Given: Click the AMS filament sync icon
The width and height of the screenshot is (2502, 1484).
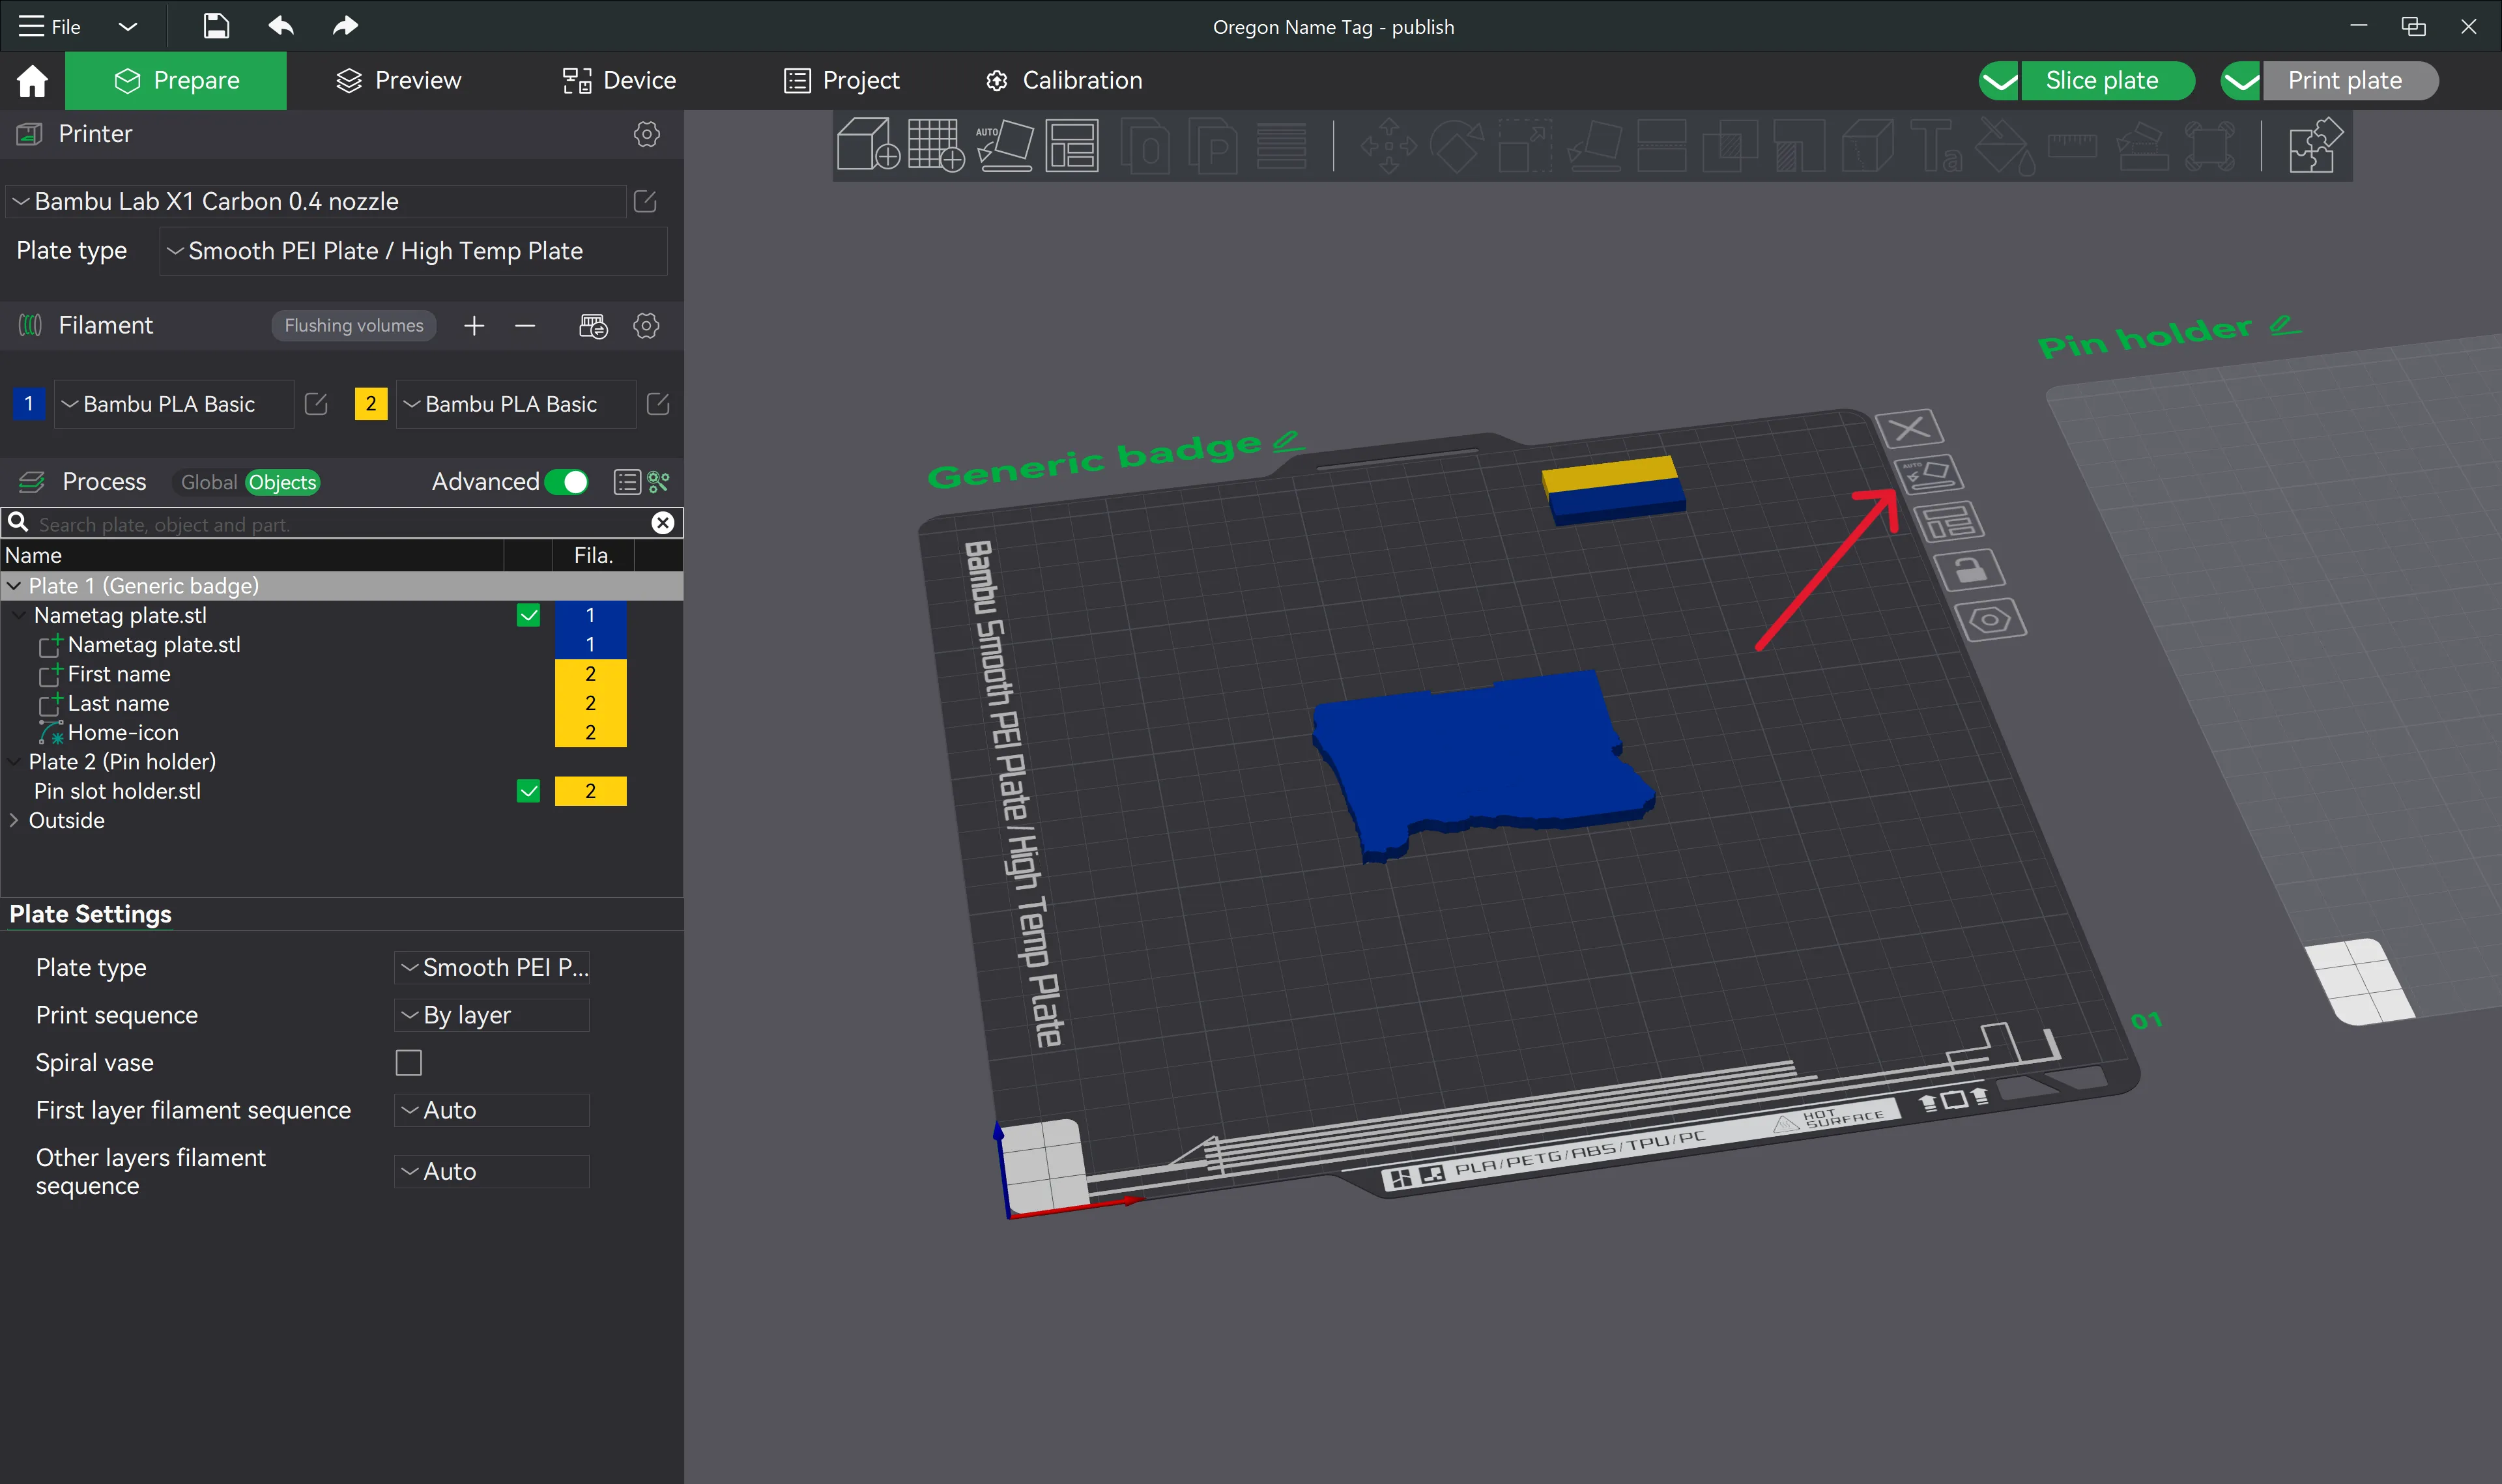Looking at the screenshot, I should click(593, 326).
